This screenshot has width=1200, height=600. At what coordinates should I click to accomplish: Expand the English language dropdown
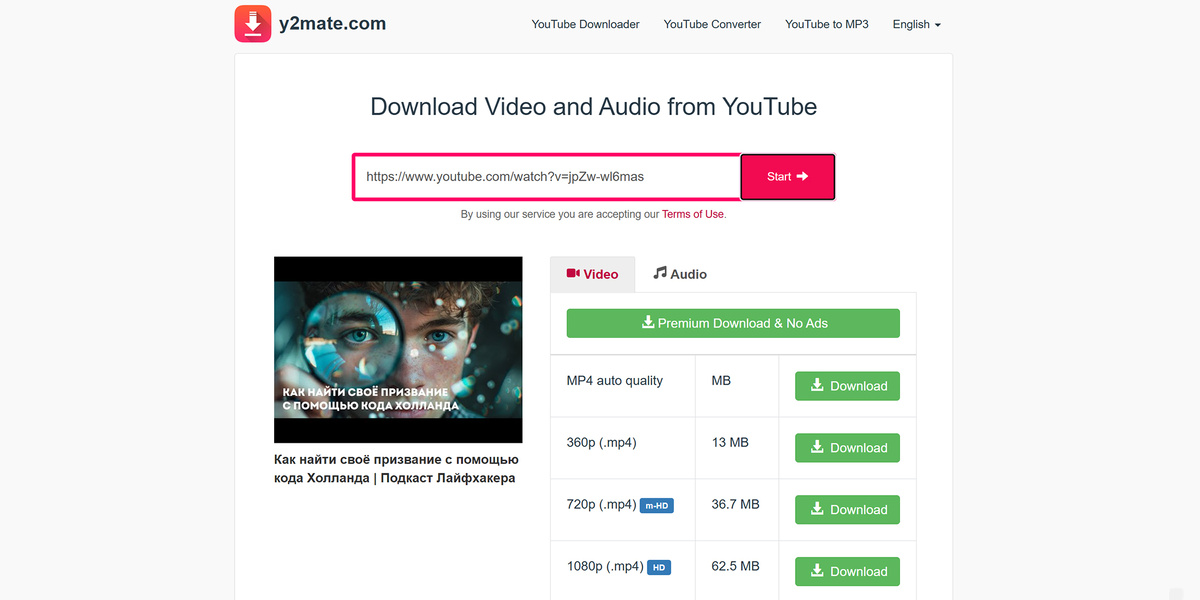[917, 24]
